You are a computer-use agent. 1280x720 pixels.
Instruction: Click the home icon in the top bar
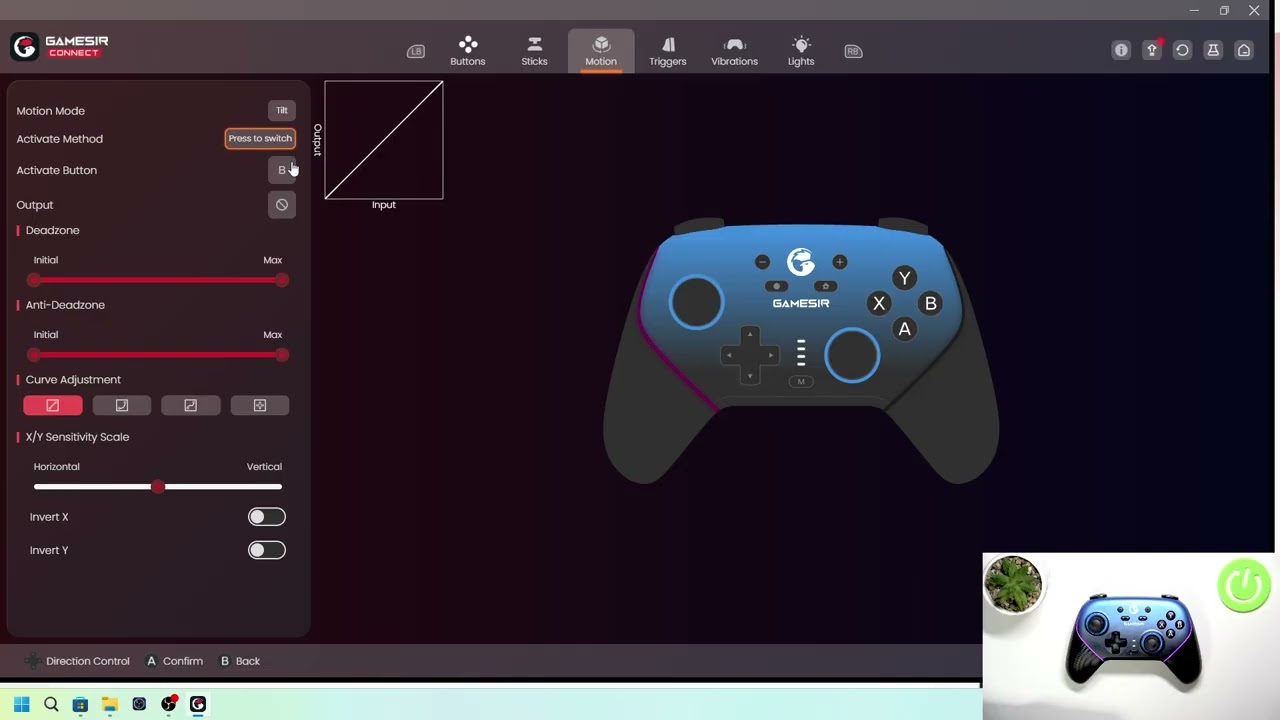pos(1244,50)
